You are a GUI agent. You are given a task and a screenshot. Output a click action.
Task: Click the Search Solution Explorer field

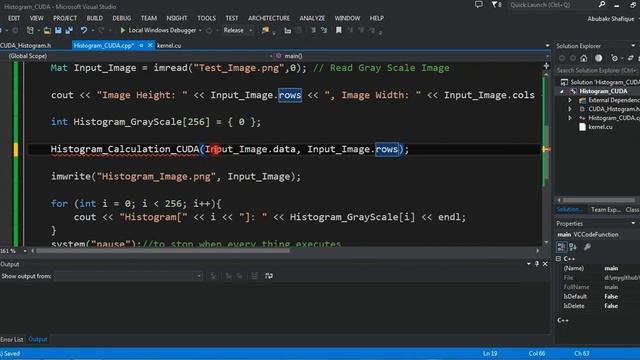click(x=597, y=70)
